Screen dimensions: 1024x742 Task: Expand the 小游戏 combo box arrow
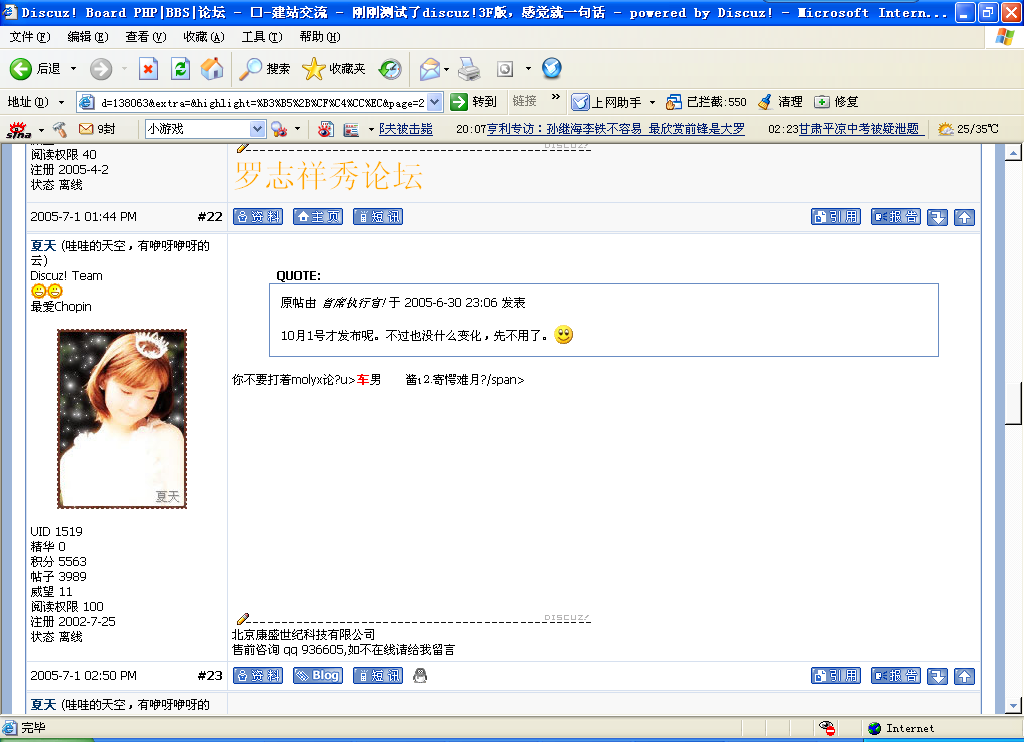tap(258, 129)
